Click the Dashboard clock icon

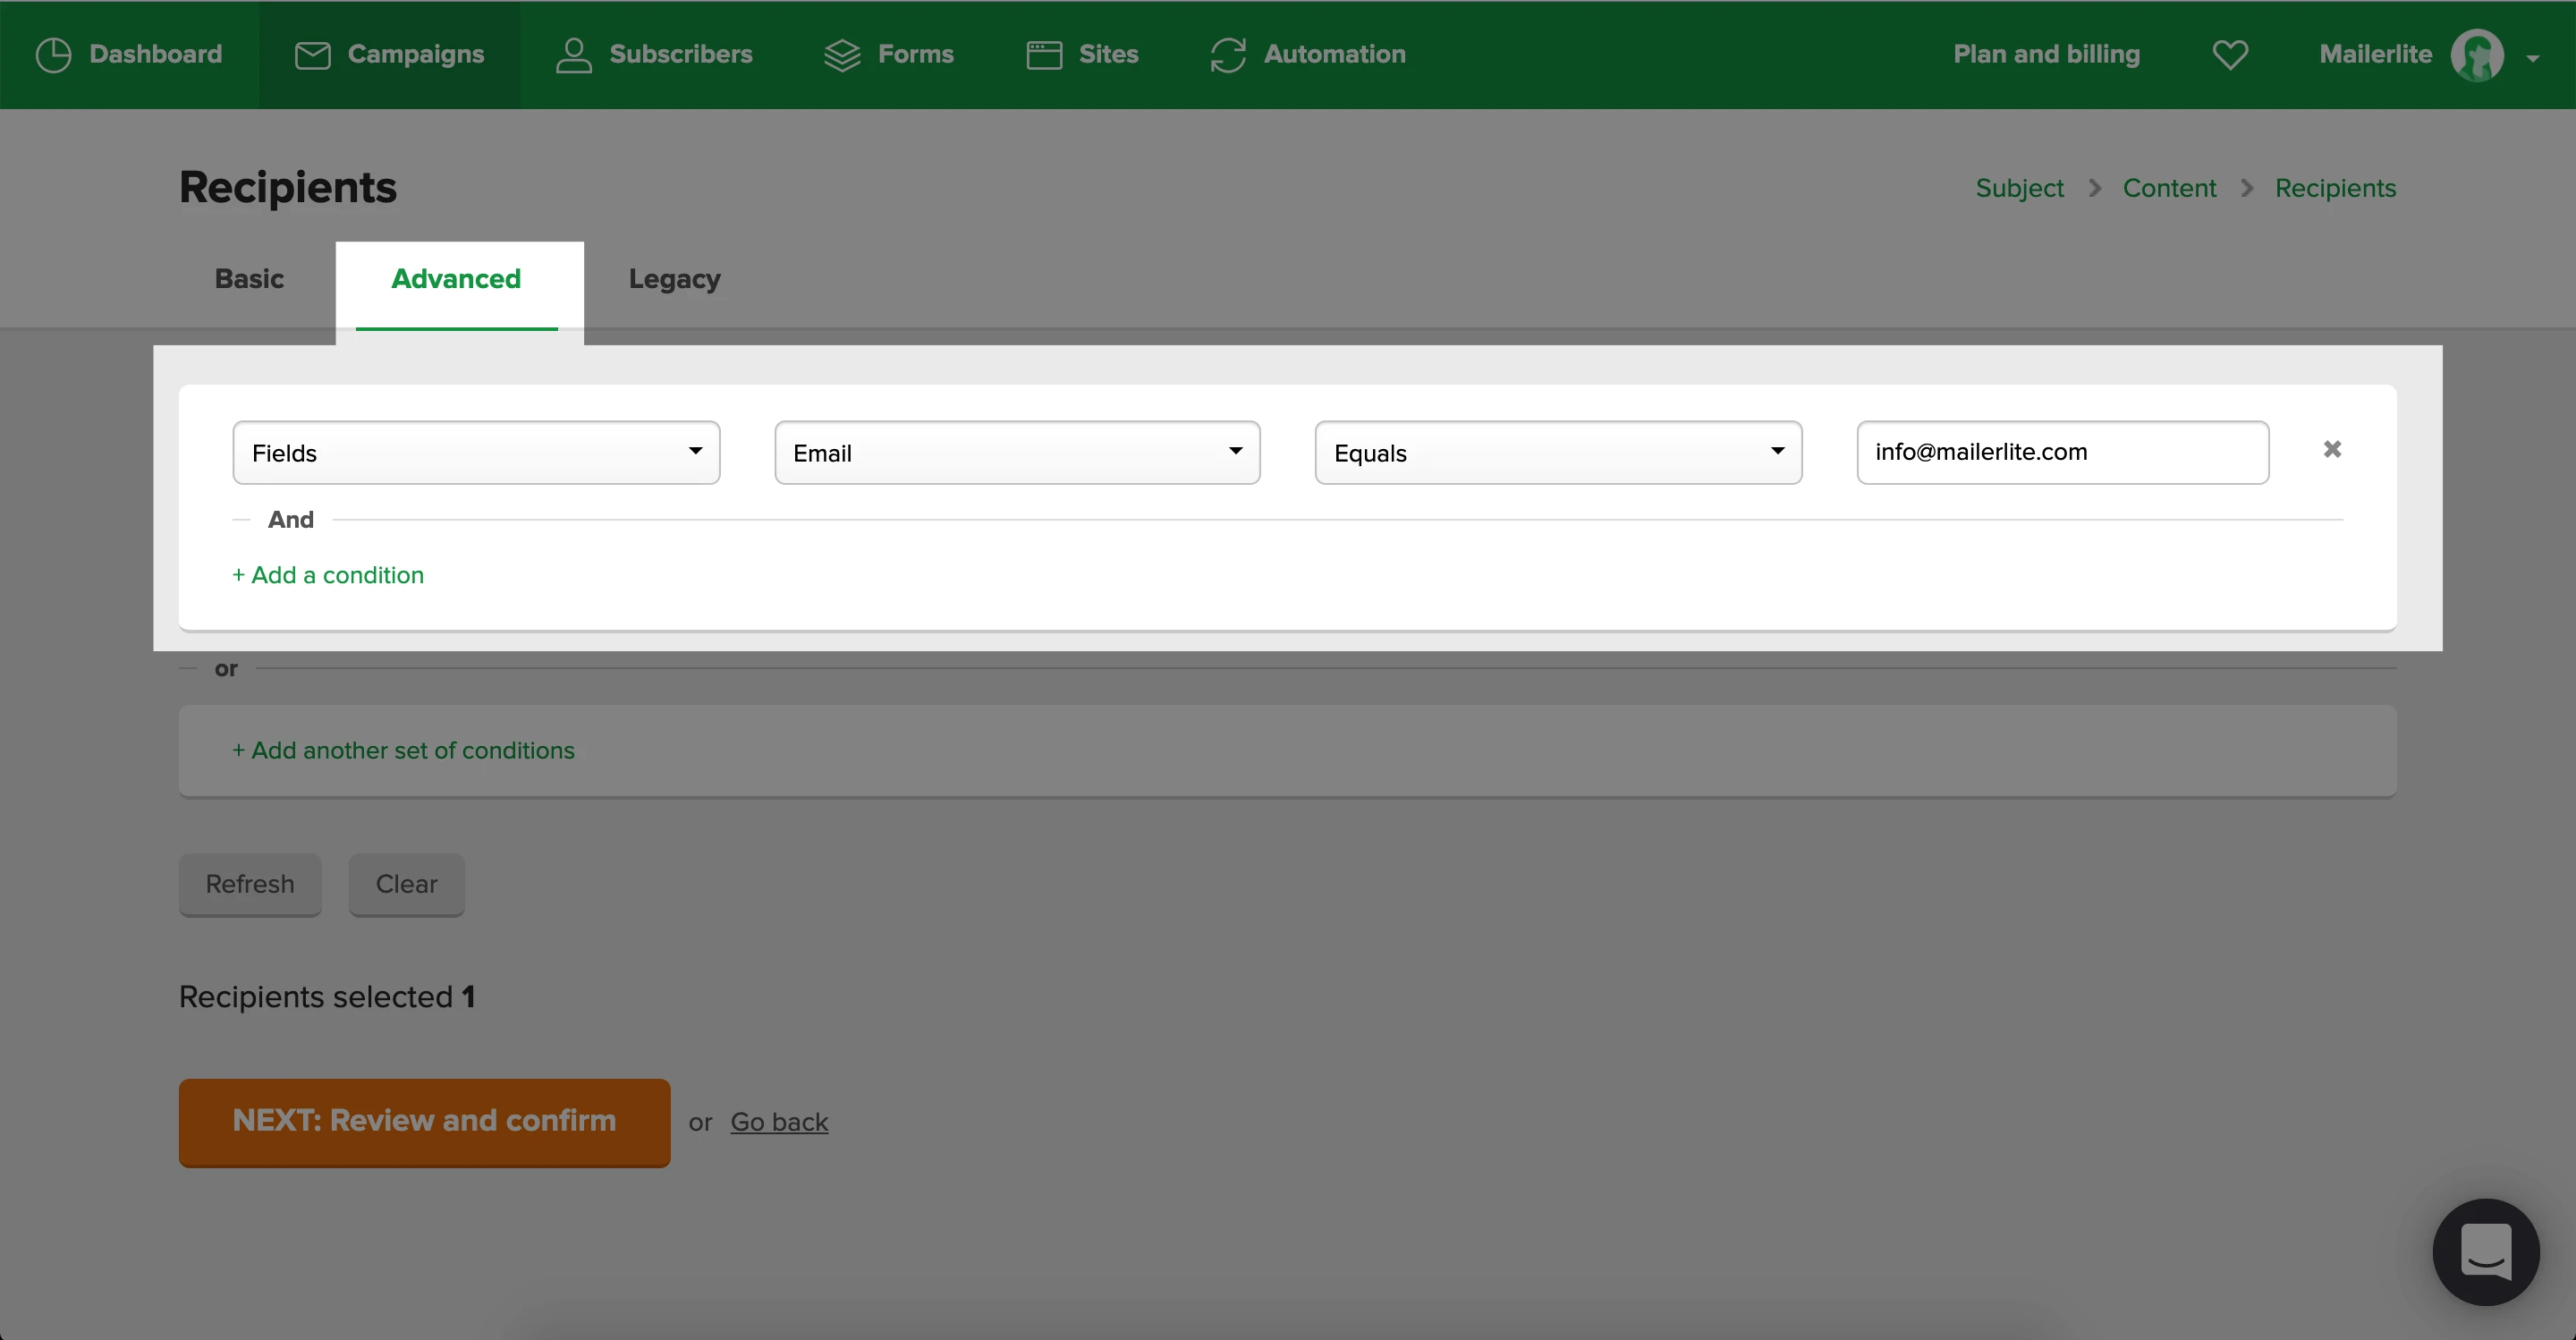tap(53, 55)
